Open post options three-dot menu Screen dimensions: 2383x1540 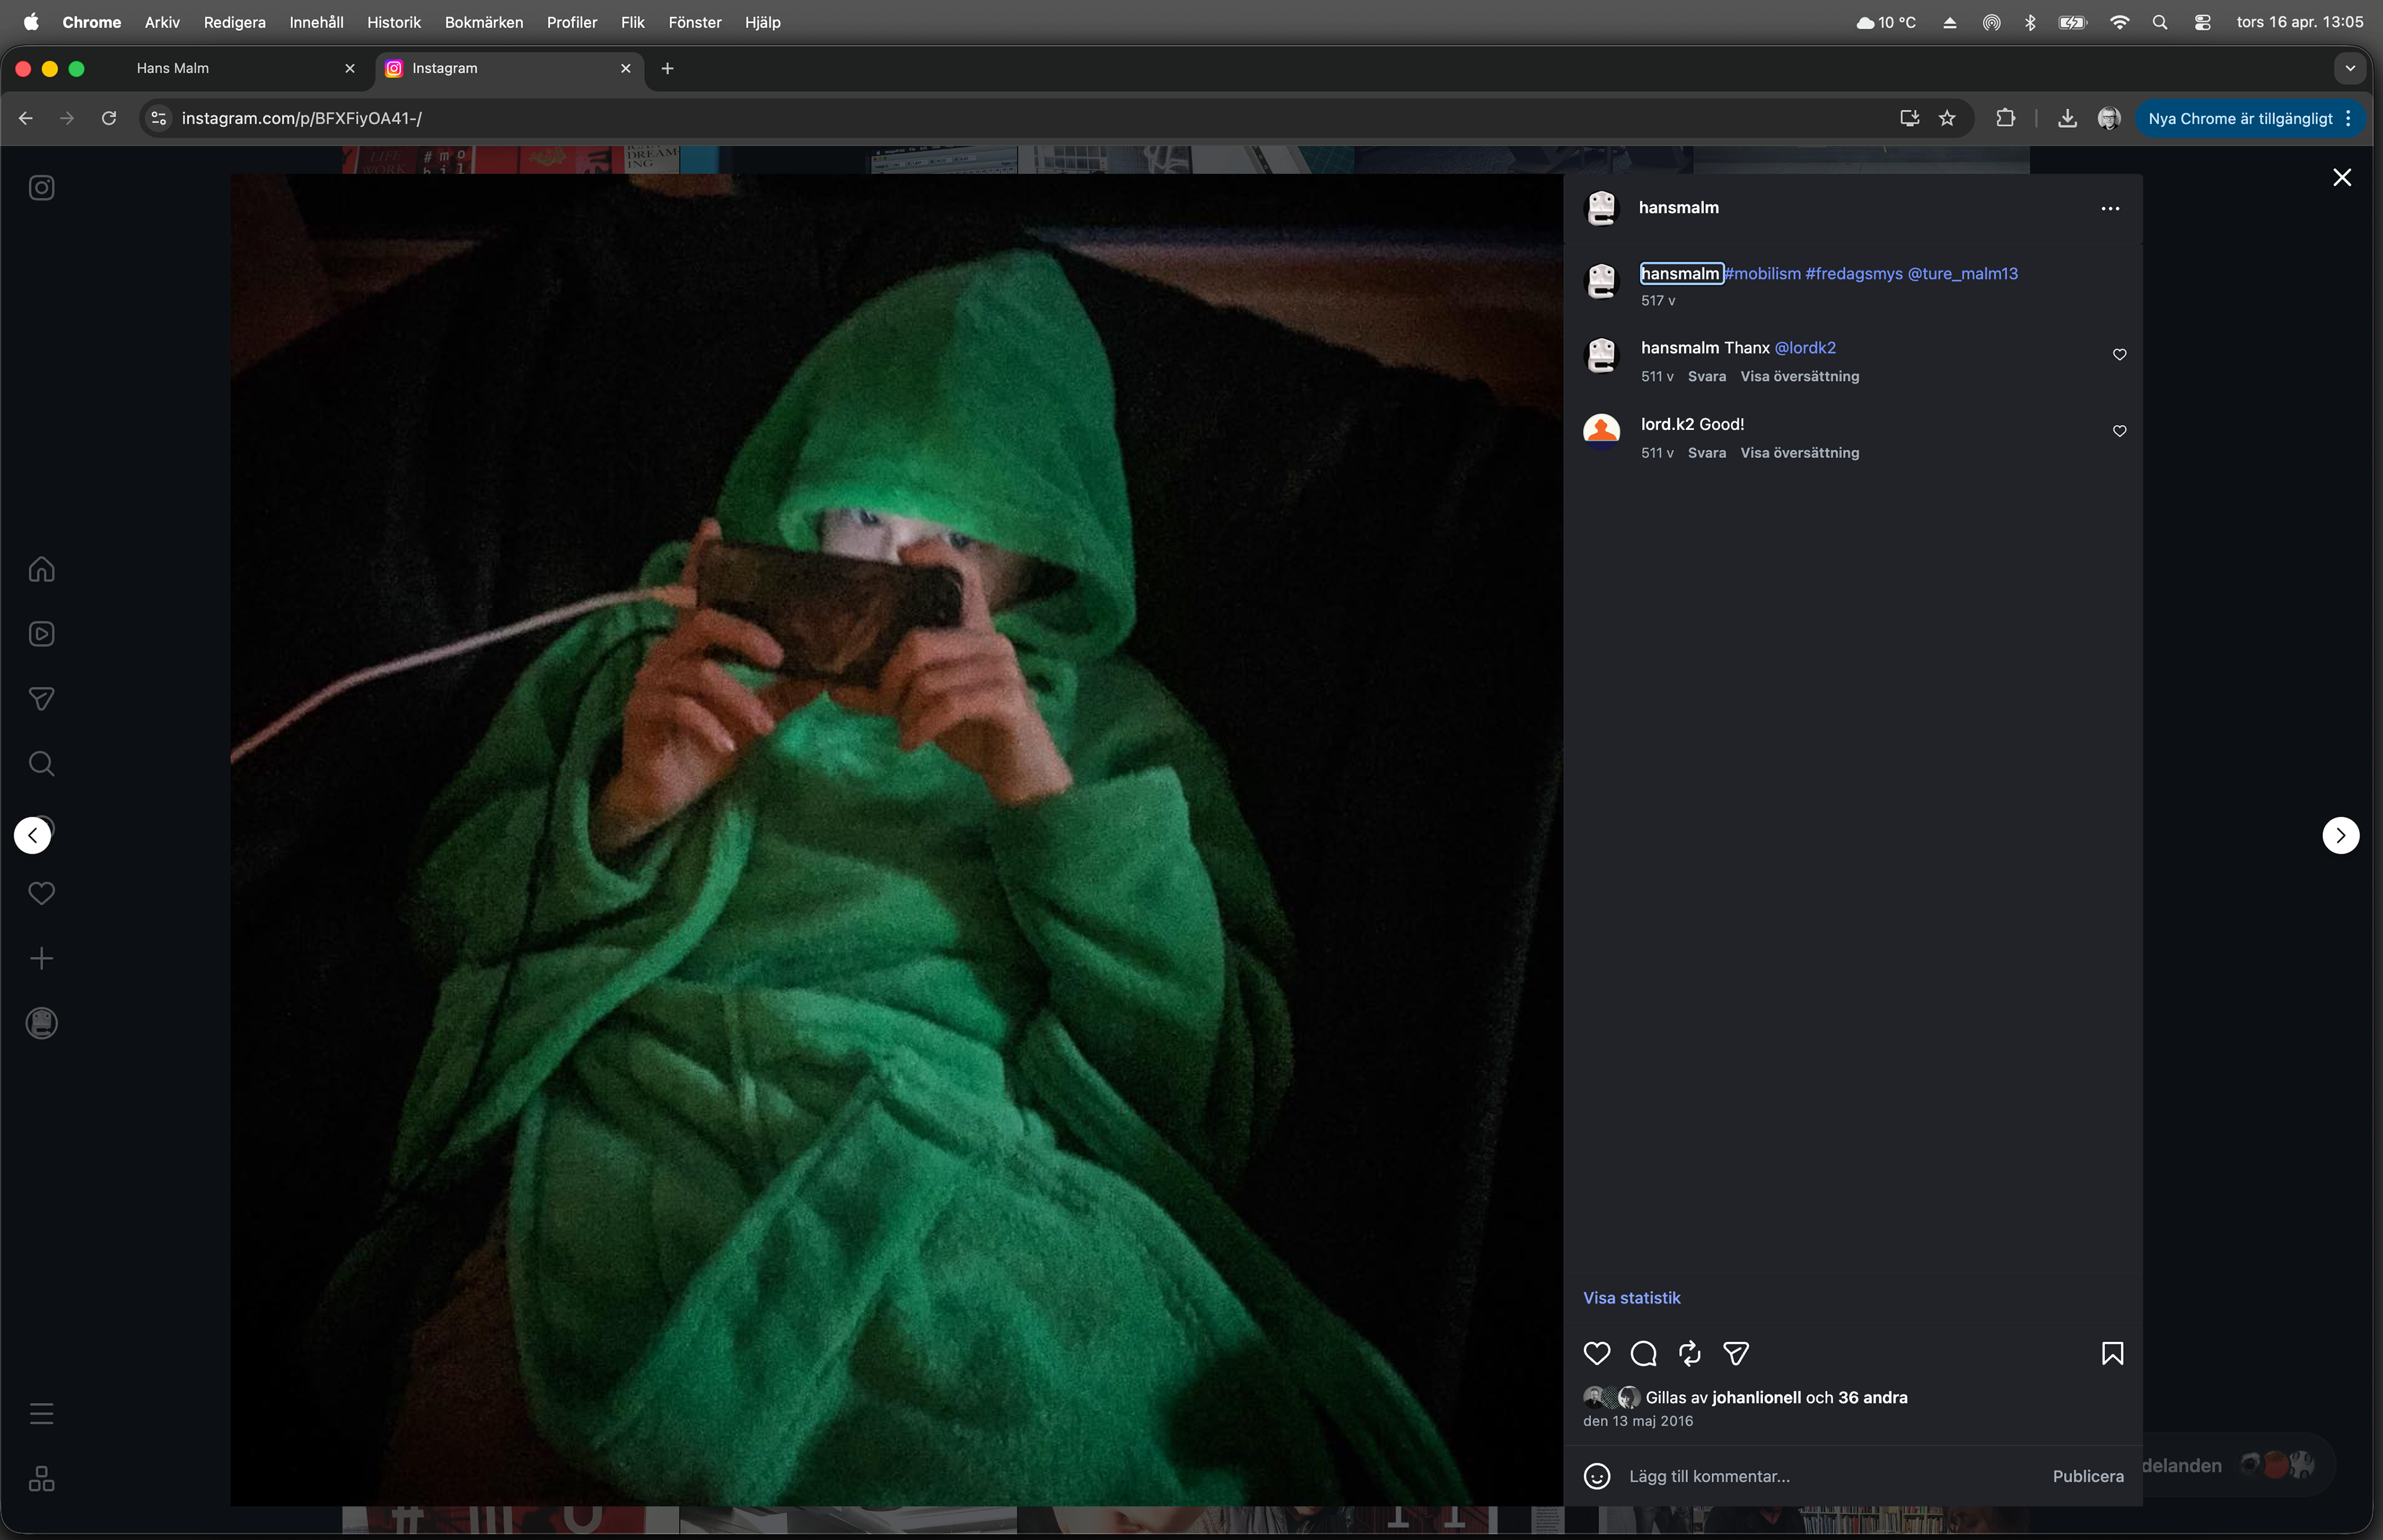[x=2110, y=208]
